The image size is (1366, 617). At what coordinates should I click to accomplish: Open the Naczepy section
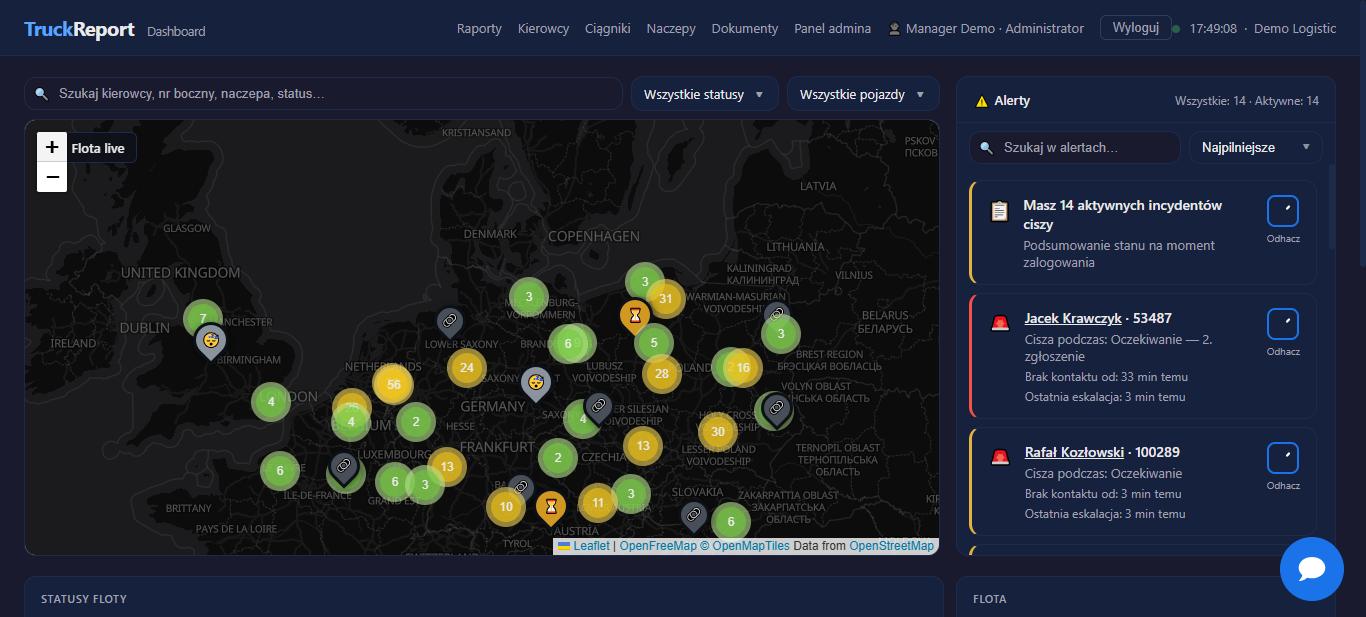click(671, 29)
